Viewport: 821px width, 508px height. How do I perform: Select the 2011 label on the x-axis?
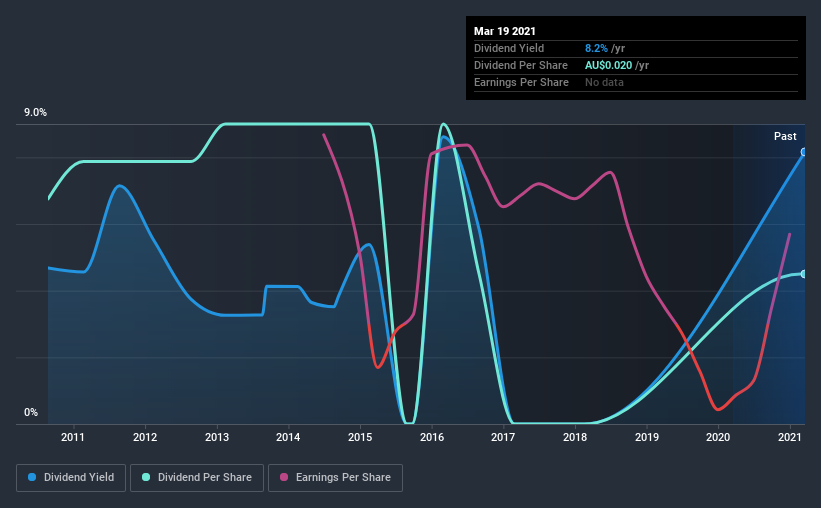click(73, 437)
